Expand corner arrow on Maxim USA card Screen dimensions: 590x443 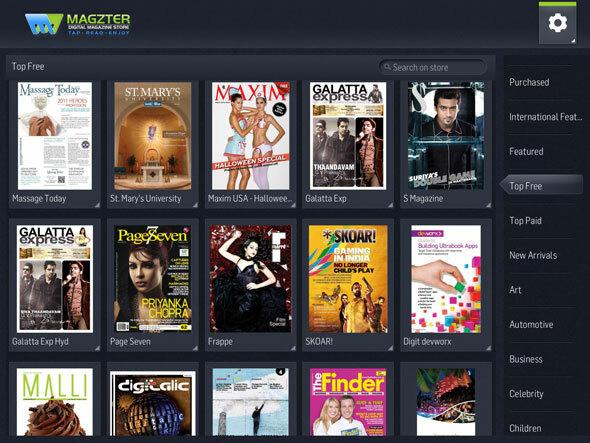pyautogui.click(x=293, y=205)
